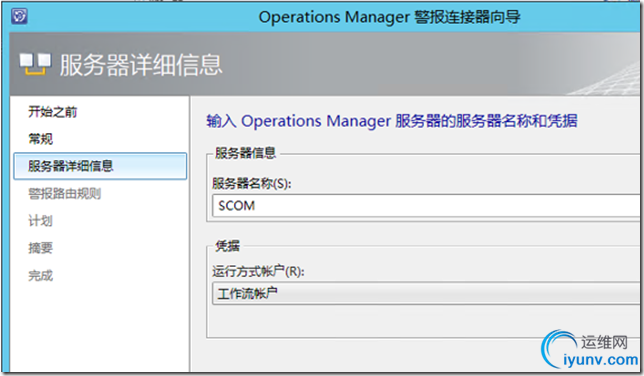Open the 摘要 wizard step
The height and width of the screenshot is (376, 644).
coord(40,248)
